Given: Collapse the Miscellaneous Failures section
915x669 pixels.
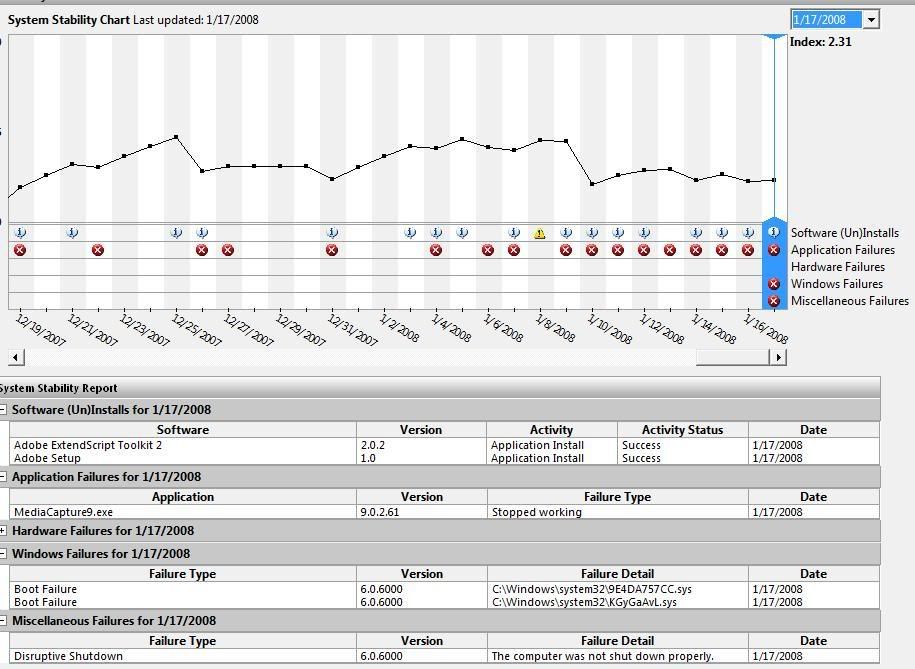Looking at the screenshot, I should click(3, 621).
